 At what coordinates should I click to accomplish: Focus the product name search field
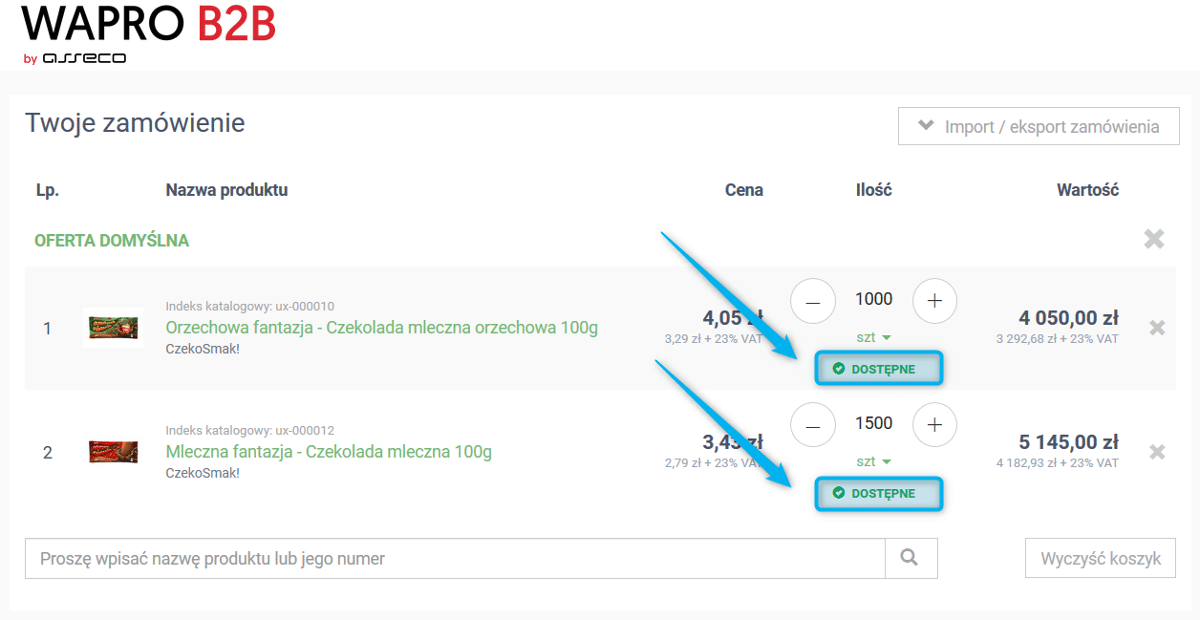455,558
